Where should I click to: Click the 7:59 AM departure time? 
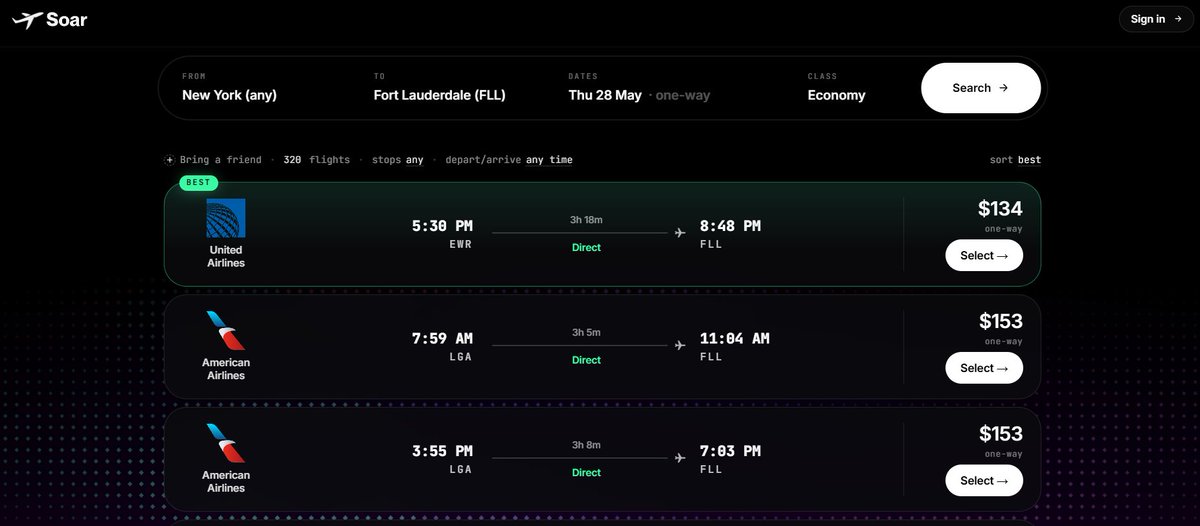coord(442,338)
